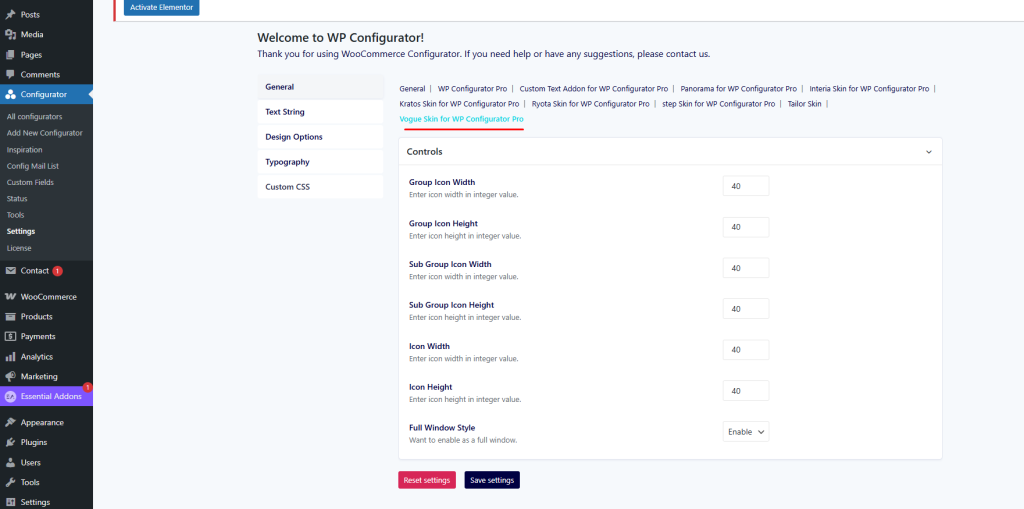Viewport: 1024px width, 509px height.
Task: Click the Media icon in sidebar
Action: [x=10, y=35]
